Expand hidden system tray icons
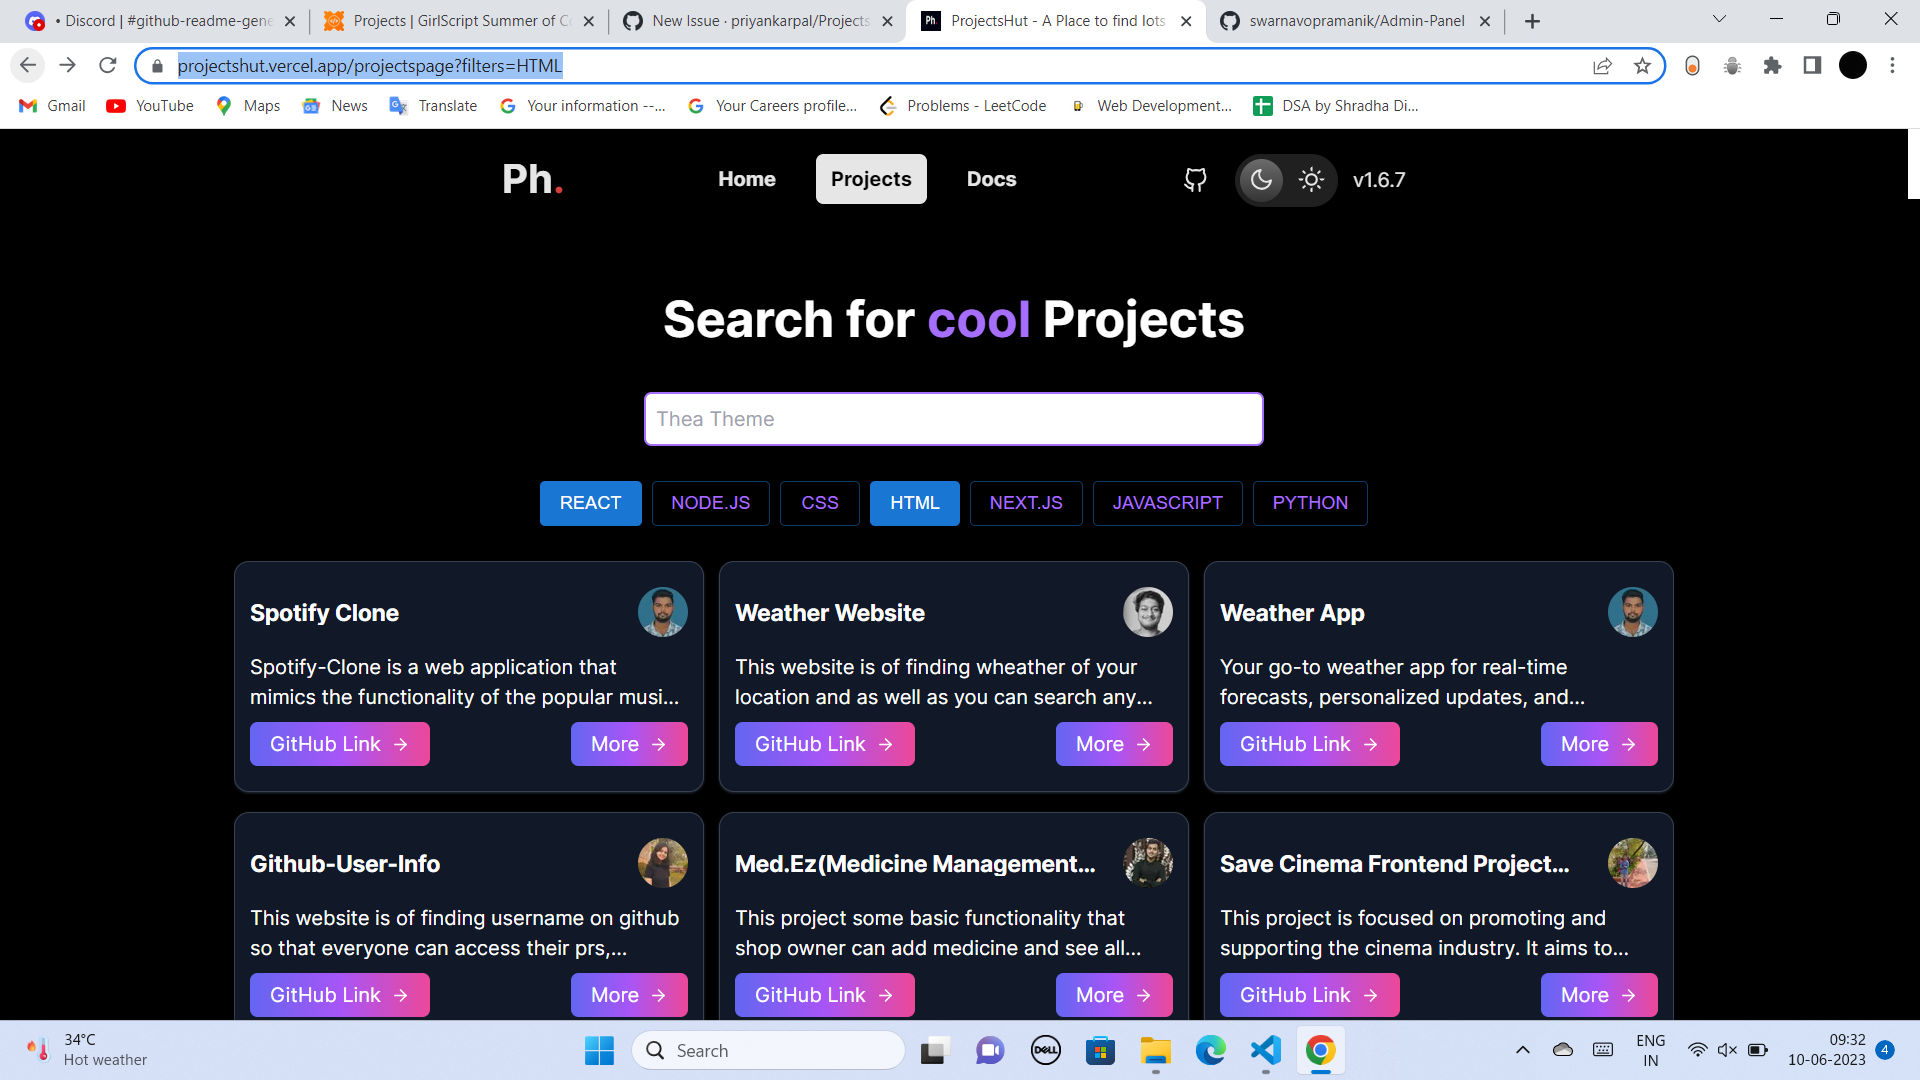The image size is (1920, 1080). [1523, 1050]
